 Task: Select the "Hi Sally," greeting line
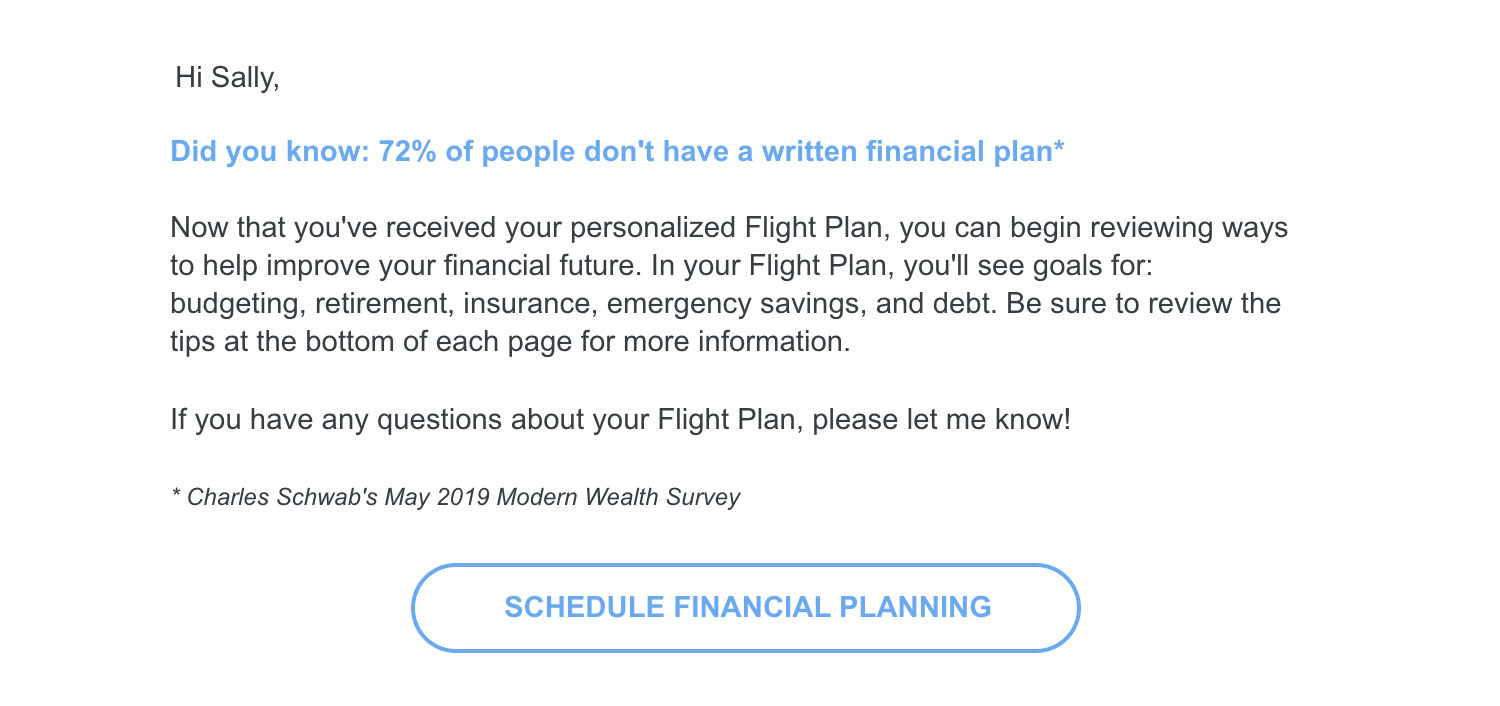pos(227,78)
